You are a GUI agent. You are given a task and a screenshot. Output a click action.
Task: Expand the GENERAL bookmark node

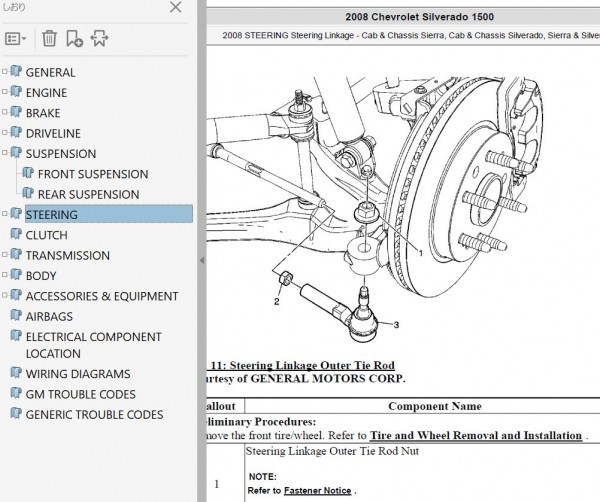[5, 71]
